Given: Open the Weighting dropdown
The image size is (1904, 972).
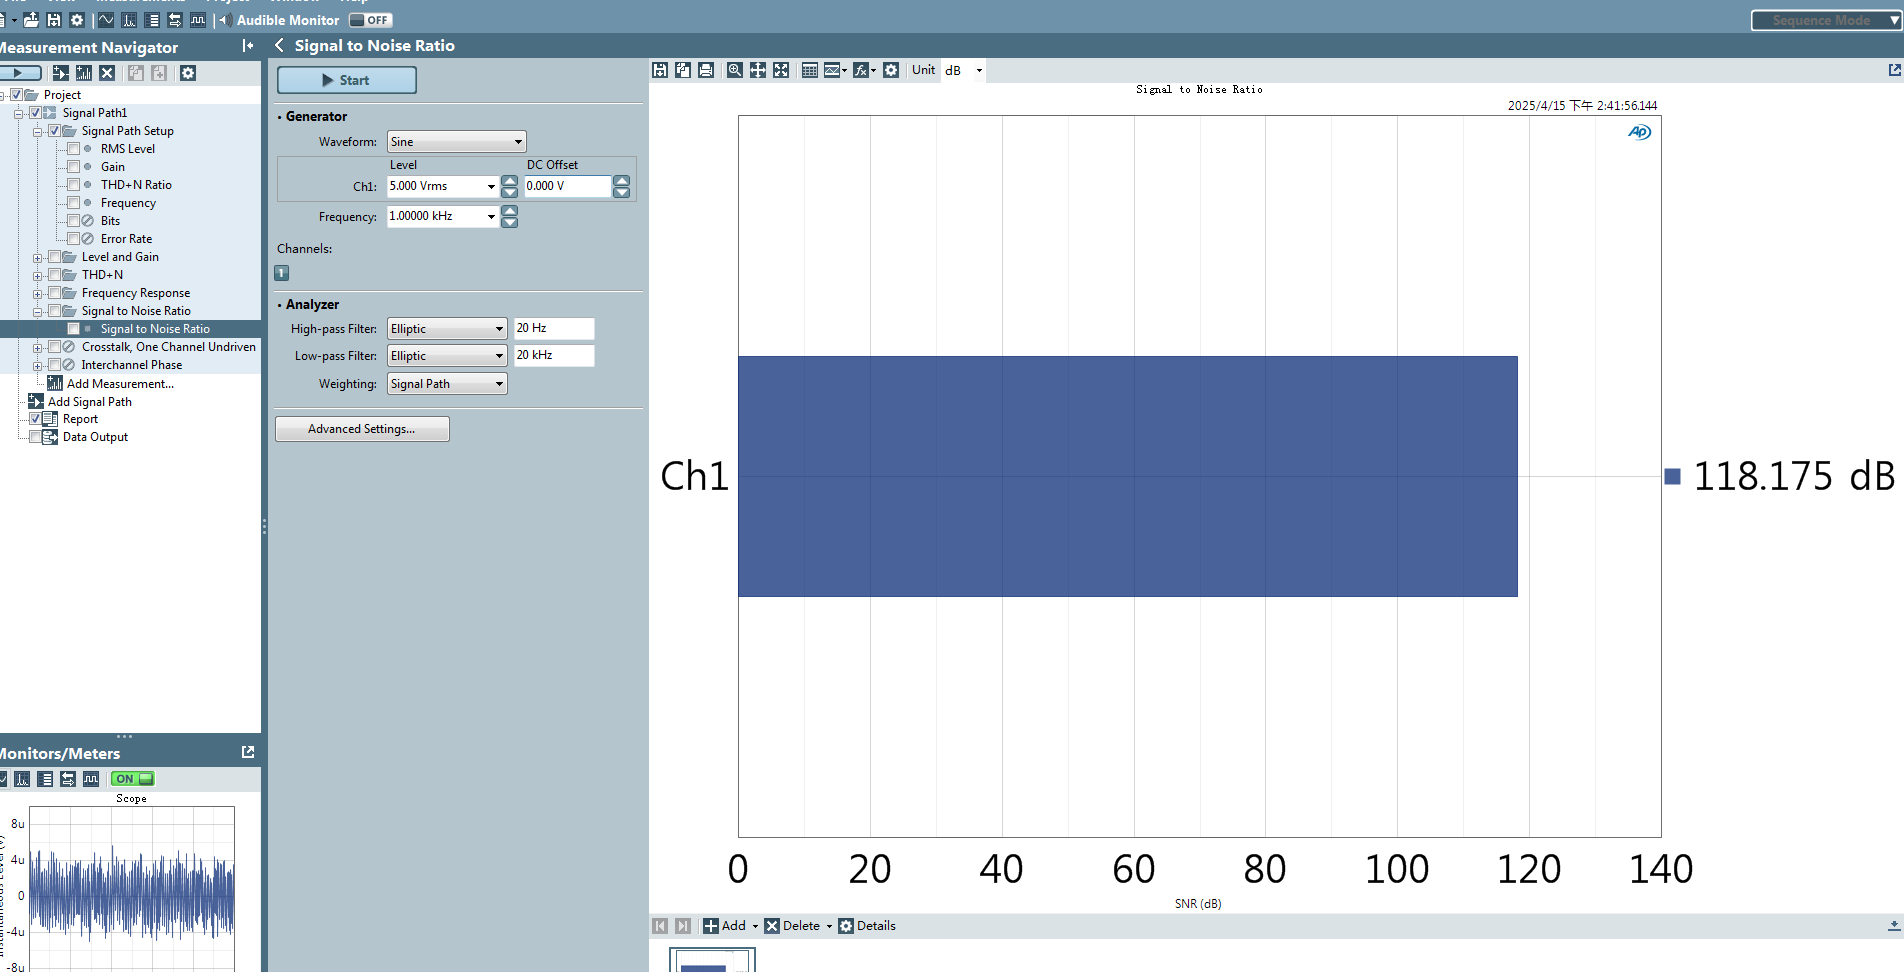Looking at the screenshot, I should click(x=447, y=384).
